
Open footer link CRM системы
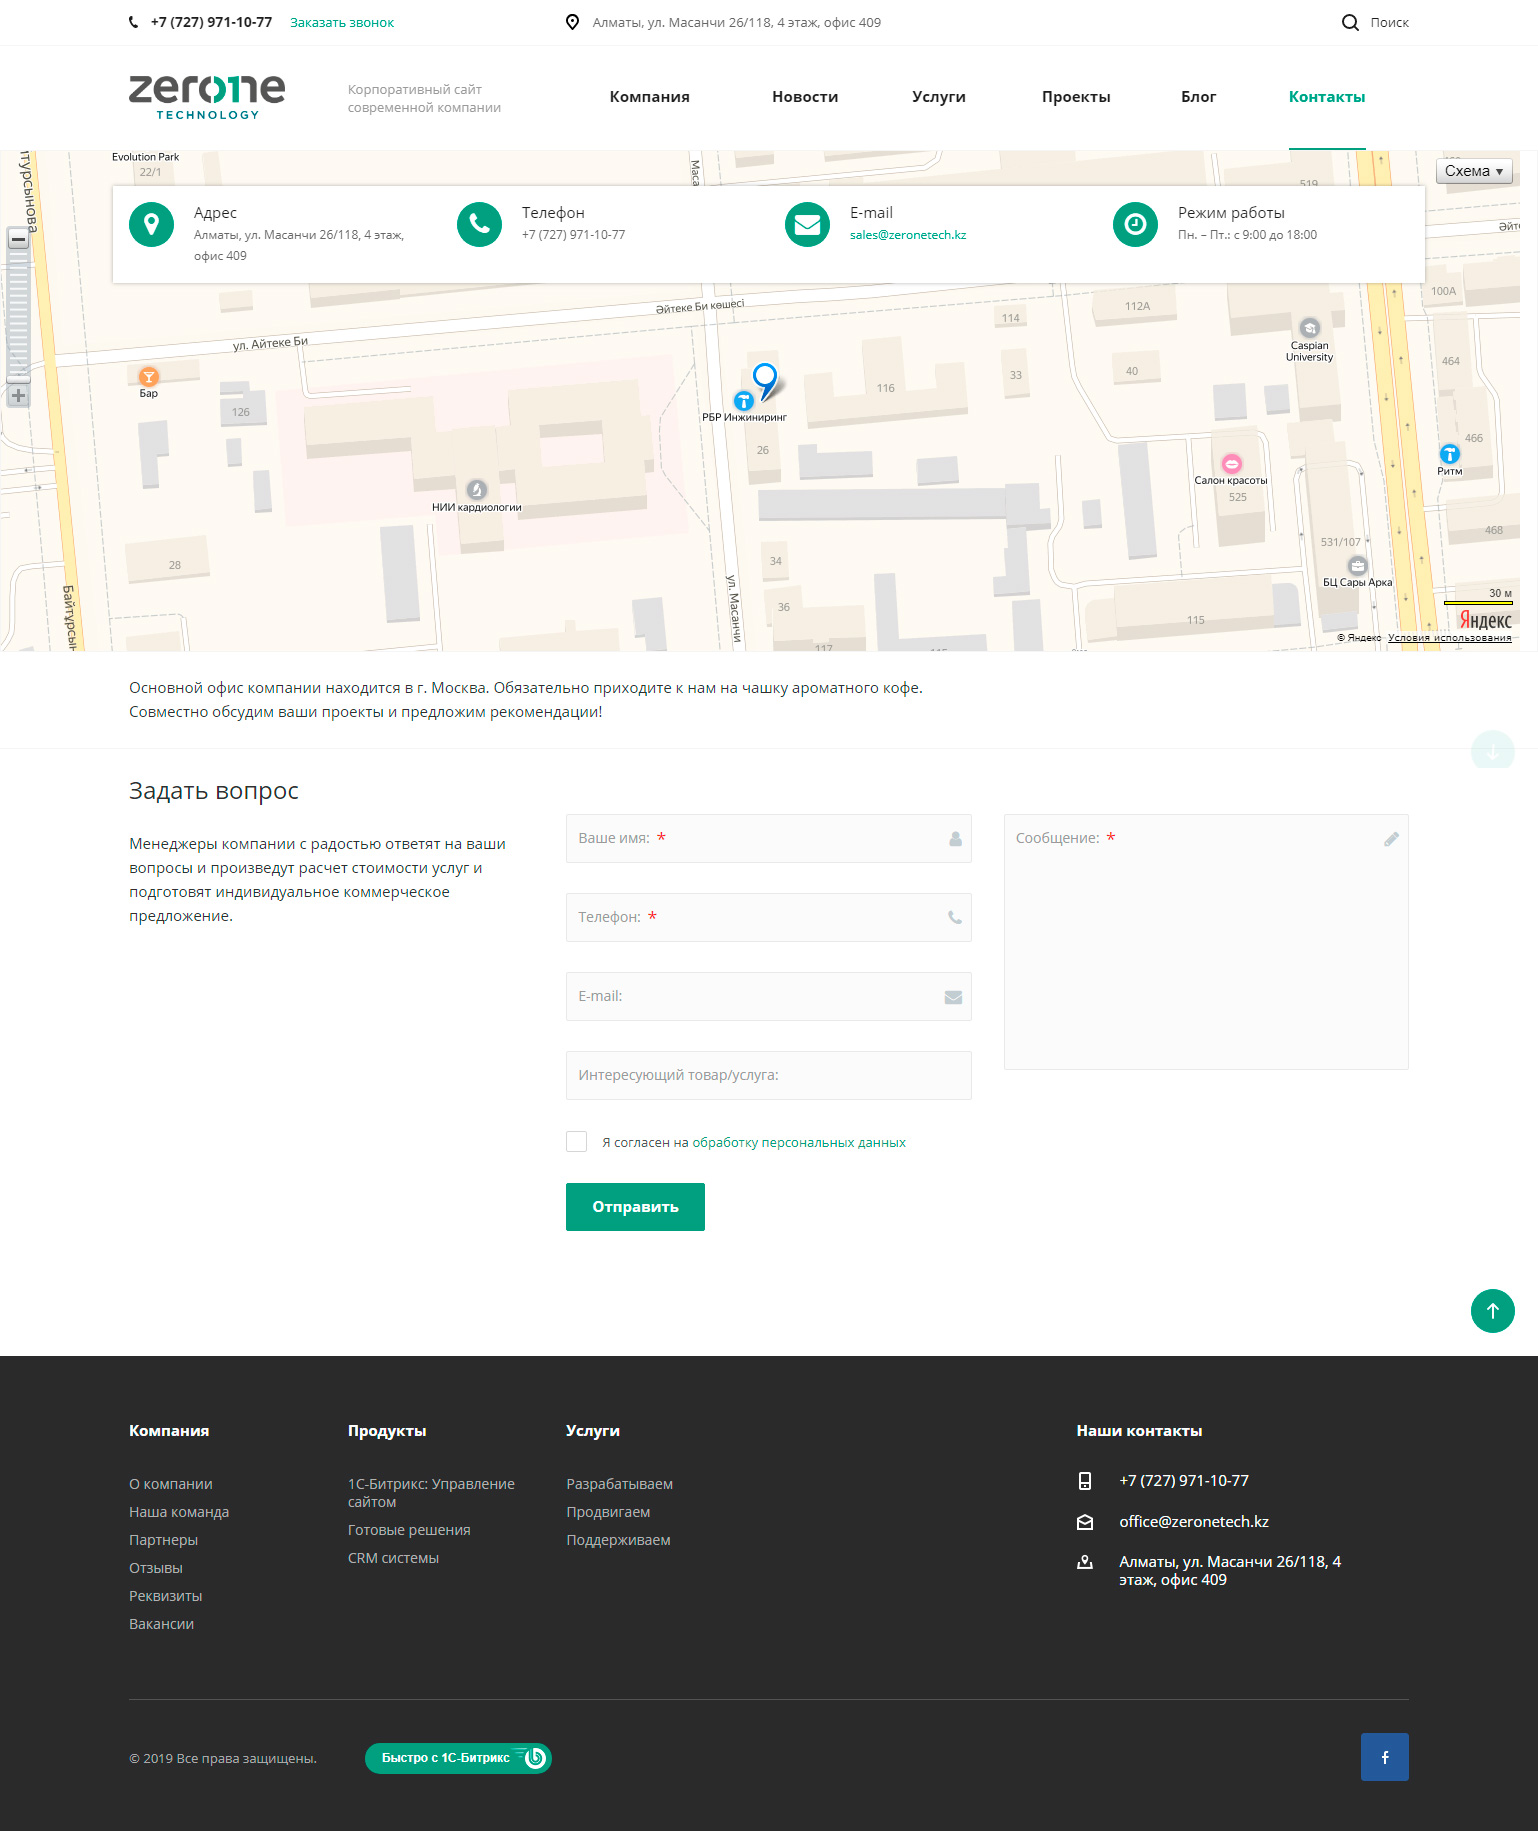394,1558
